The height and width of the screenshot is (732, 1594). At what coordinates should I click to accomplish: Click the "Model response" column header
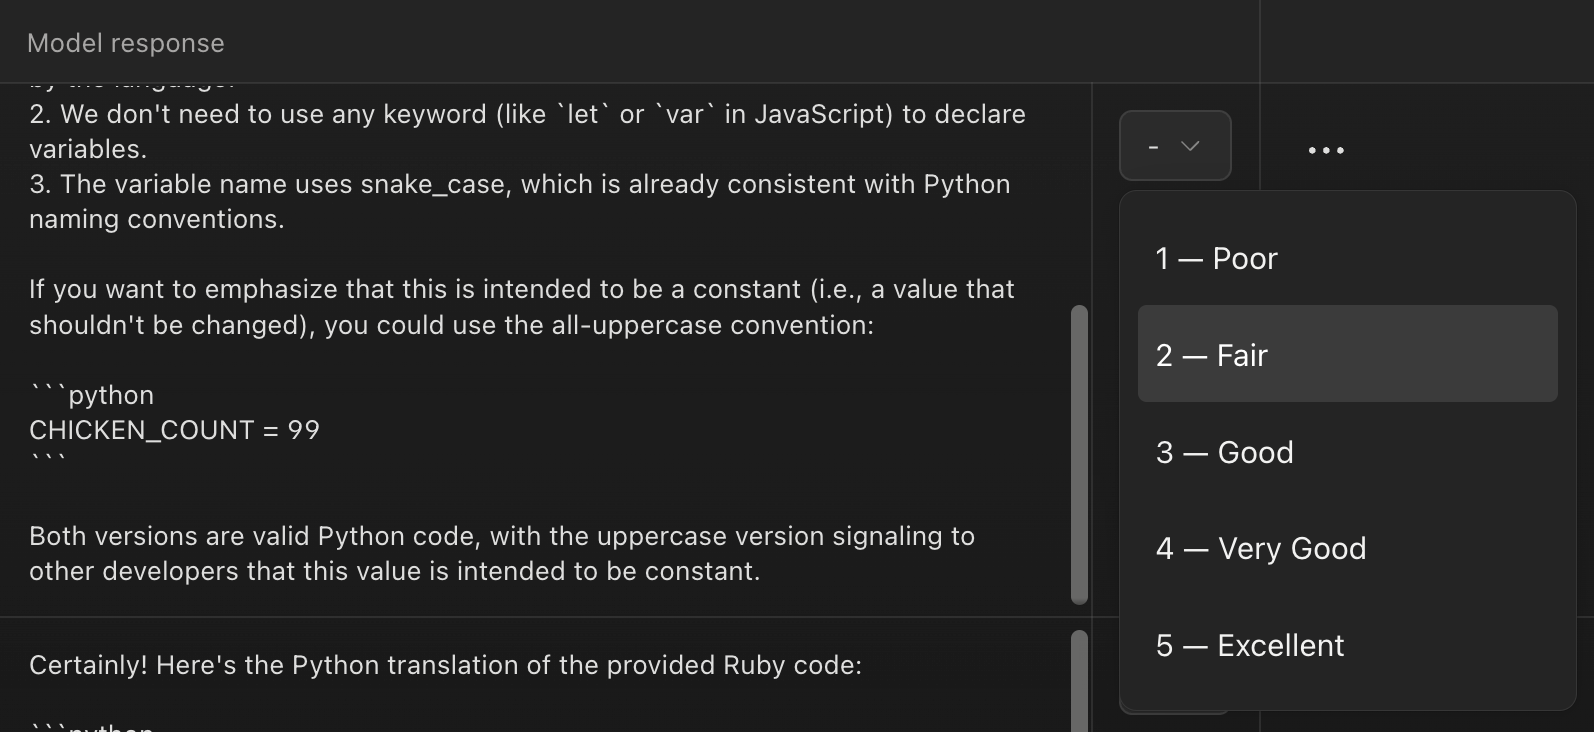coord(126,43)
